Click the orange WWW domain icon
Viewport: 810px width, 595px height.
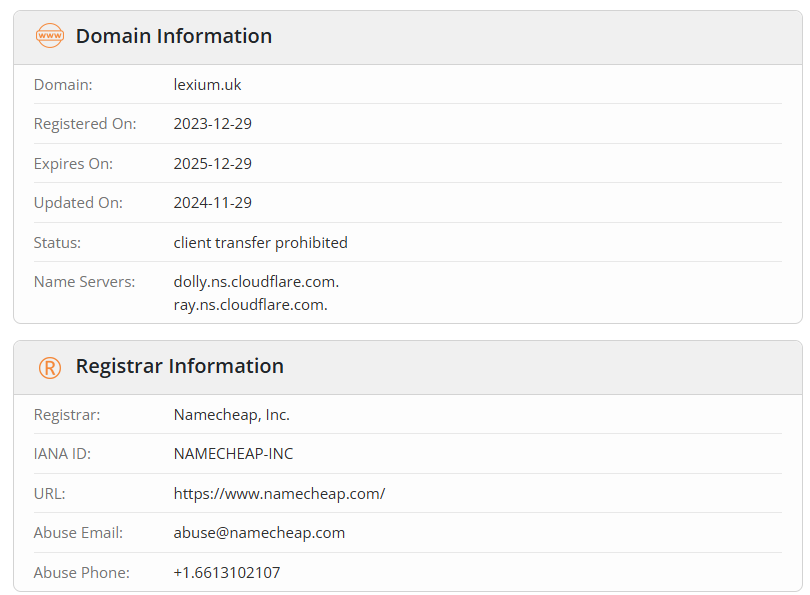(49, 36)
